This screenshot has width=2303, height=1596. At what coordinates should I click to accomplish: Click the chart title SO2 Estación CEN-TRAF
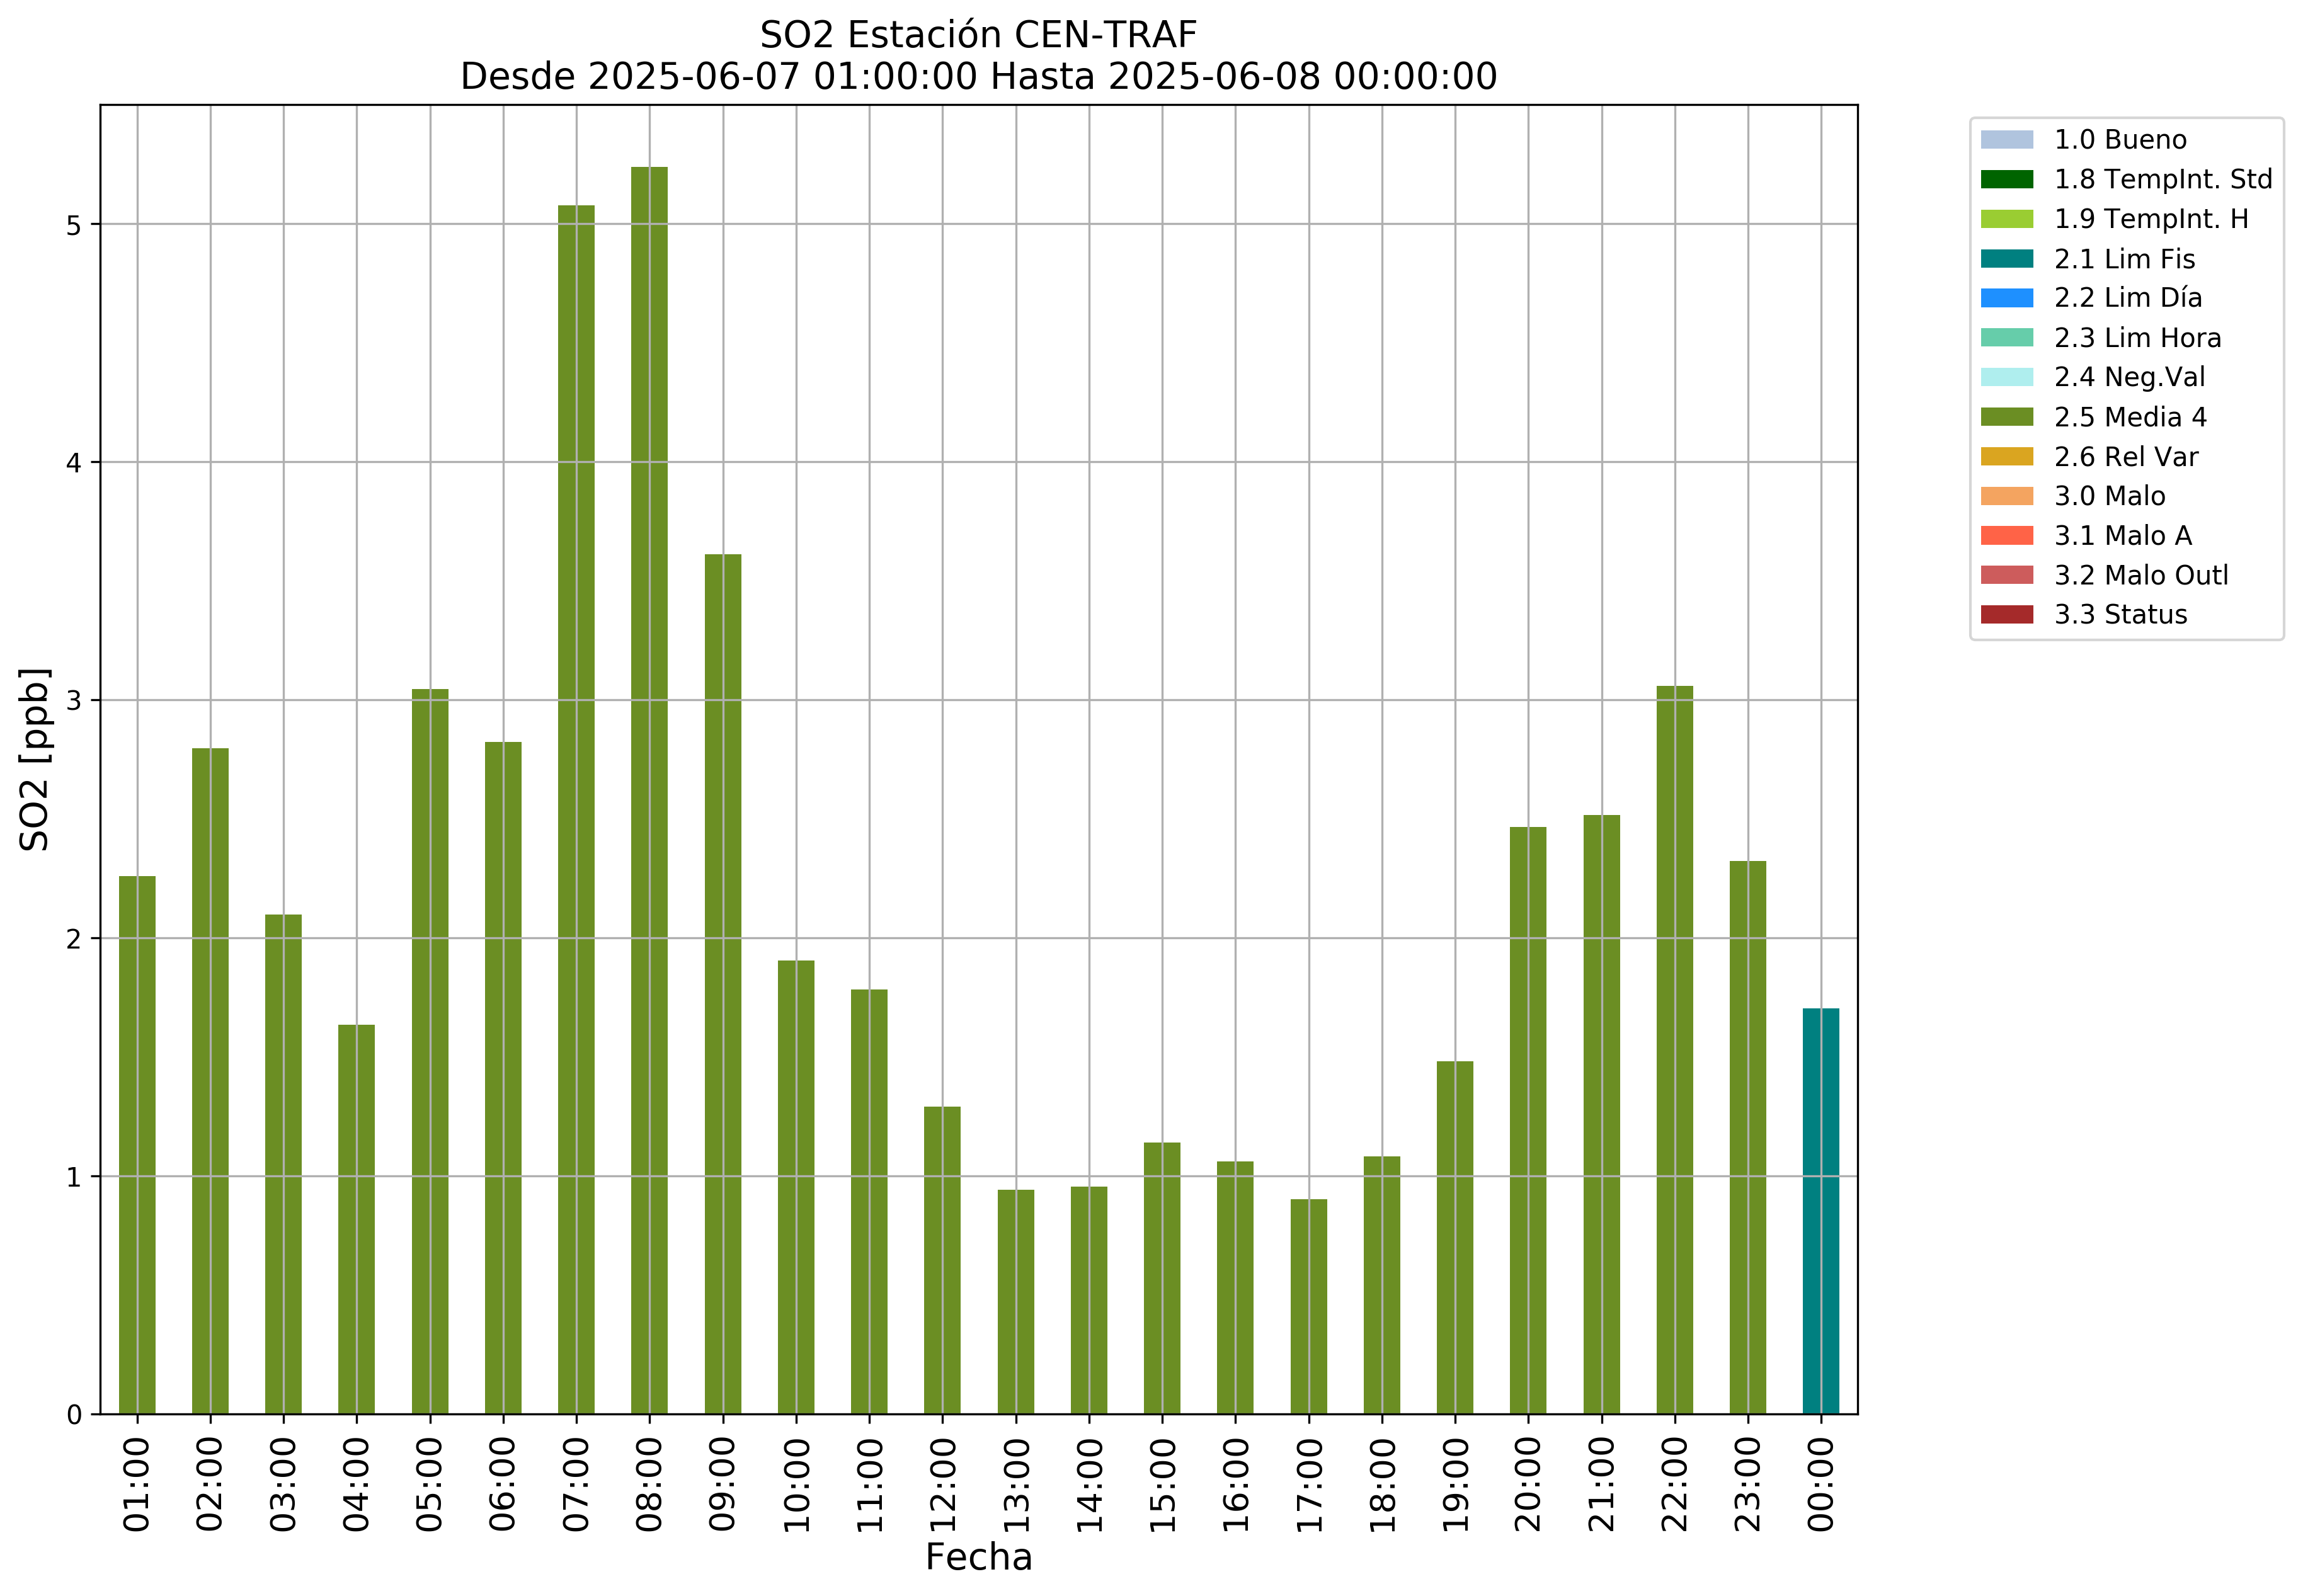pyautogui.click(x=978, y=35)
